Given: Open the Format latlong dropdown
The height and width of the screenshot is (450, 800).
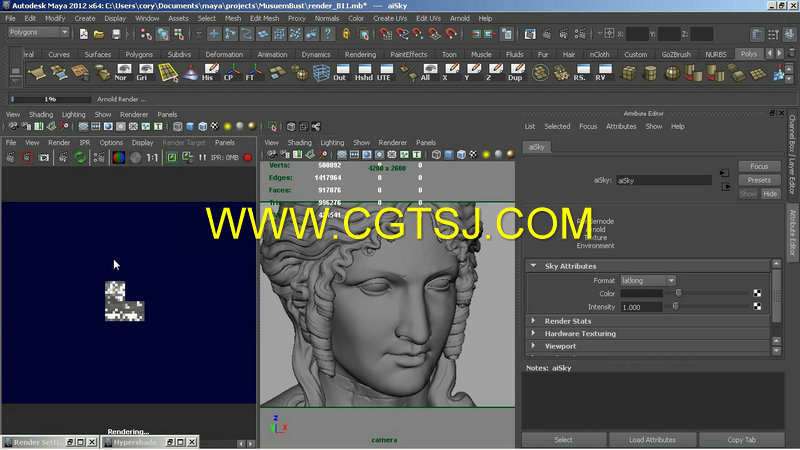Looking at the screenshot, I should click(648, 281).
